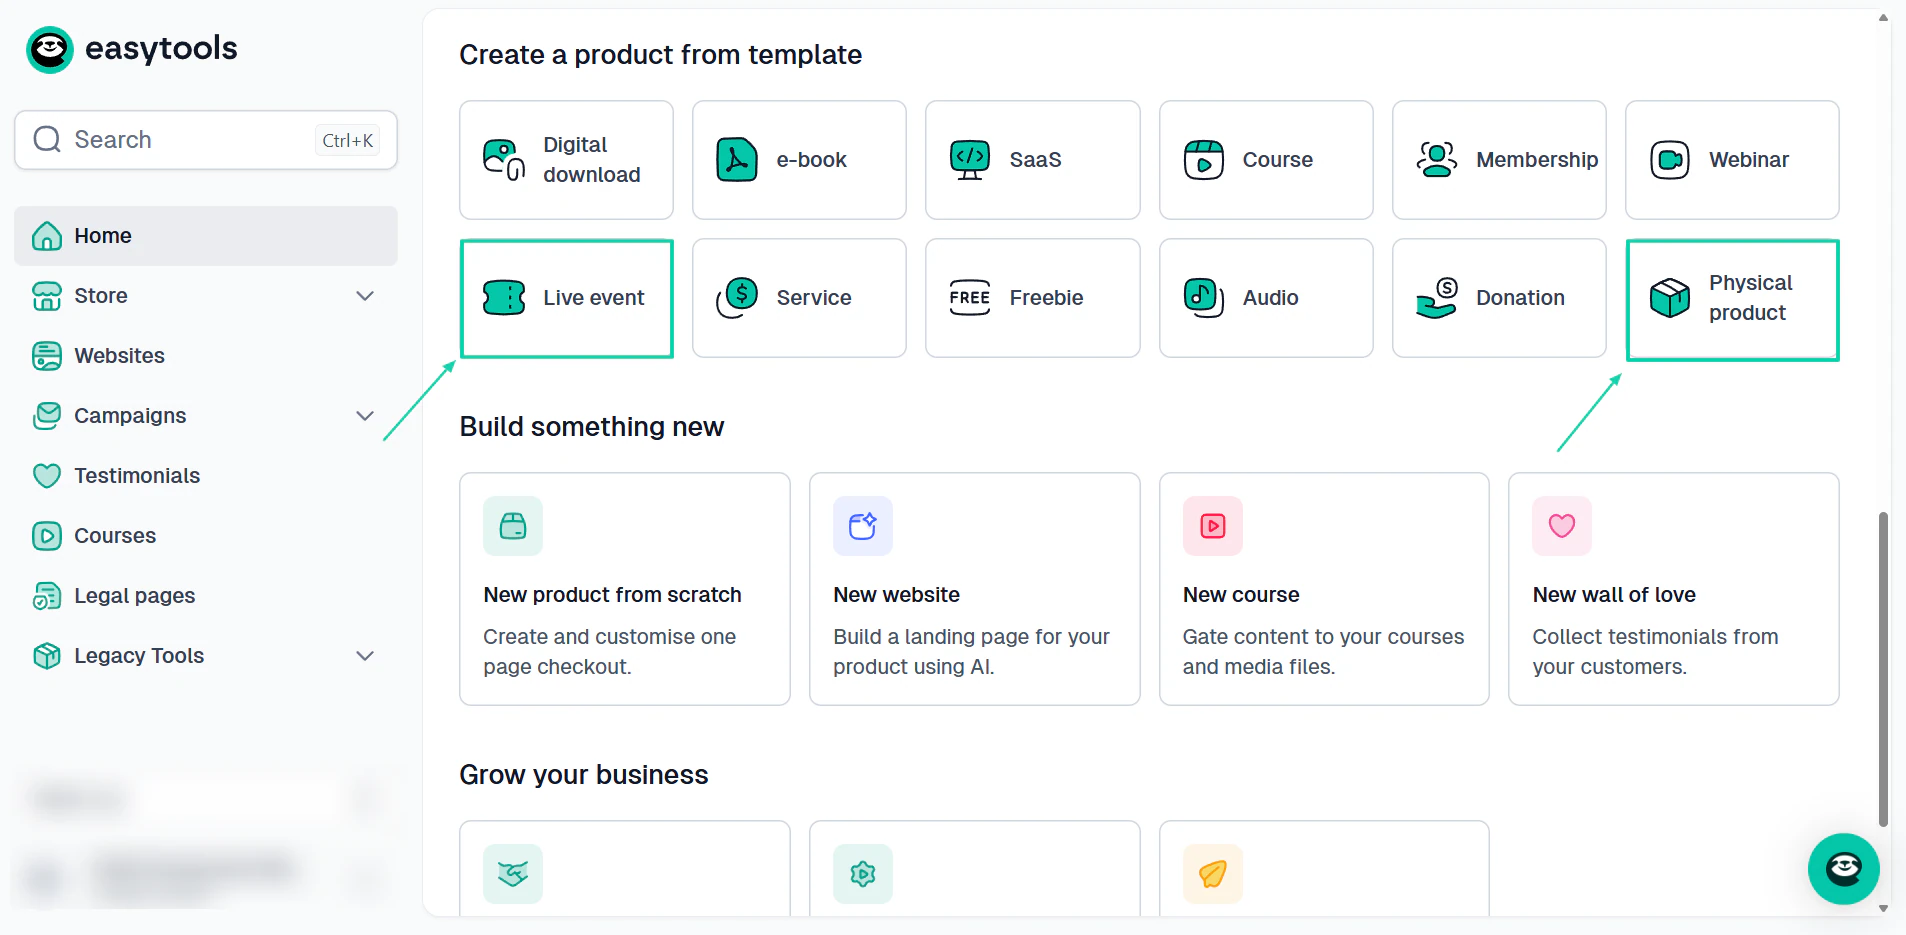Click the easytools sloth logo icon
Image resolution: width=1906 pixels, height=935 pixels.
[50, 49]
